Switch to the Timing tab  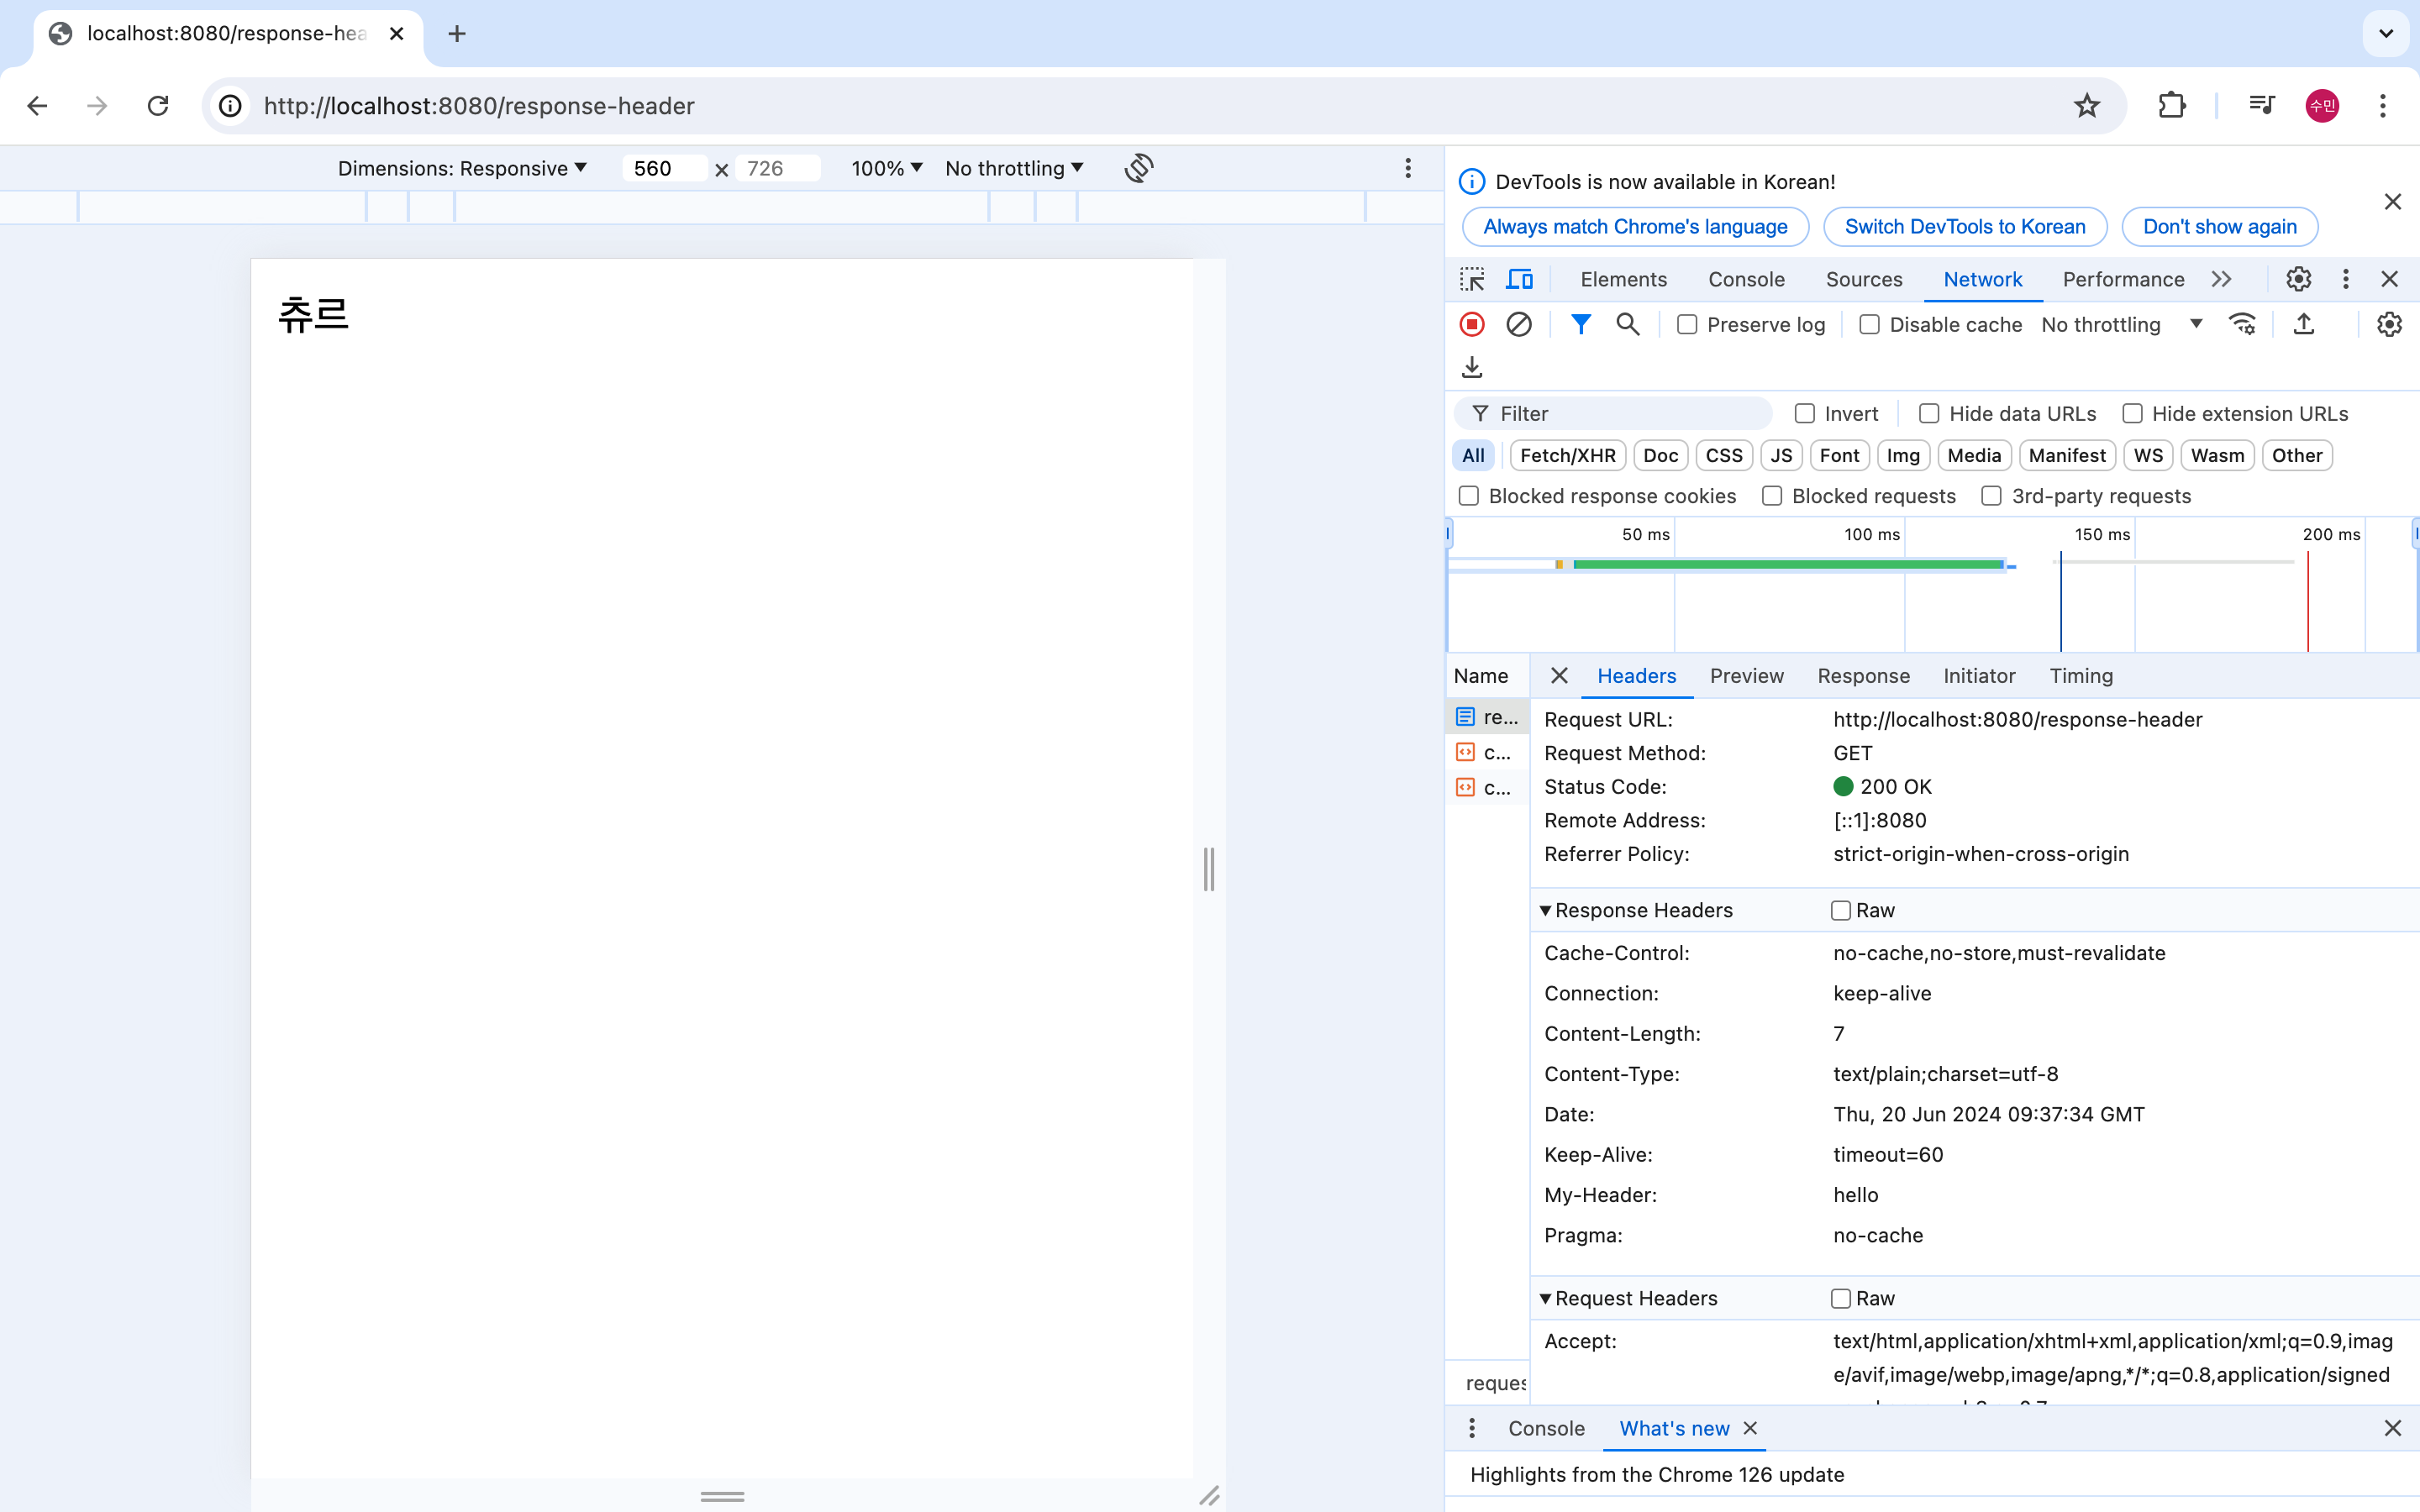[2080, 676]
